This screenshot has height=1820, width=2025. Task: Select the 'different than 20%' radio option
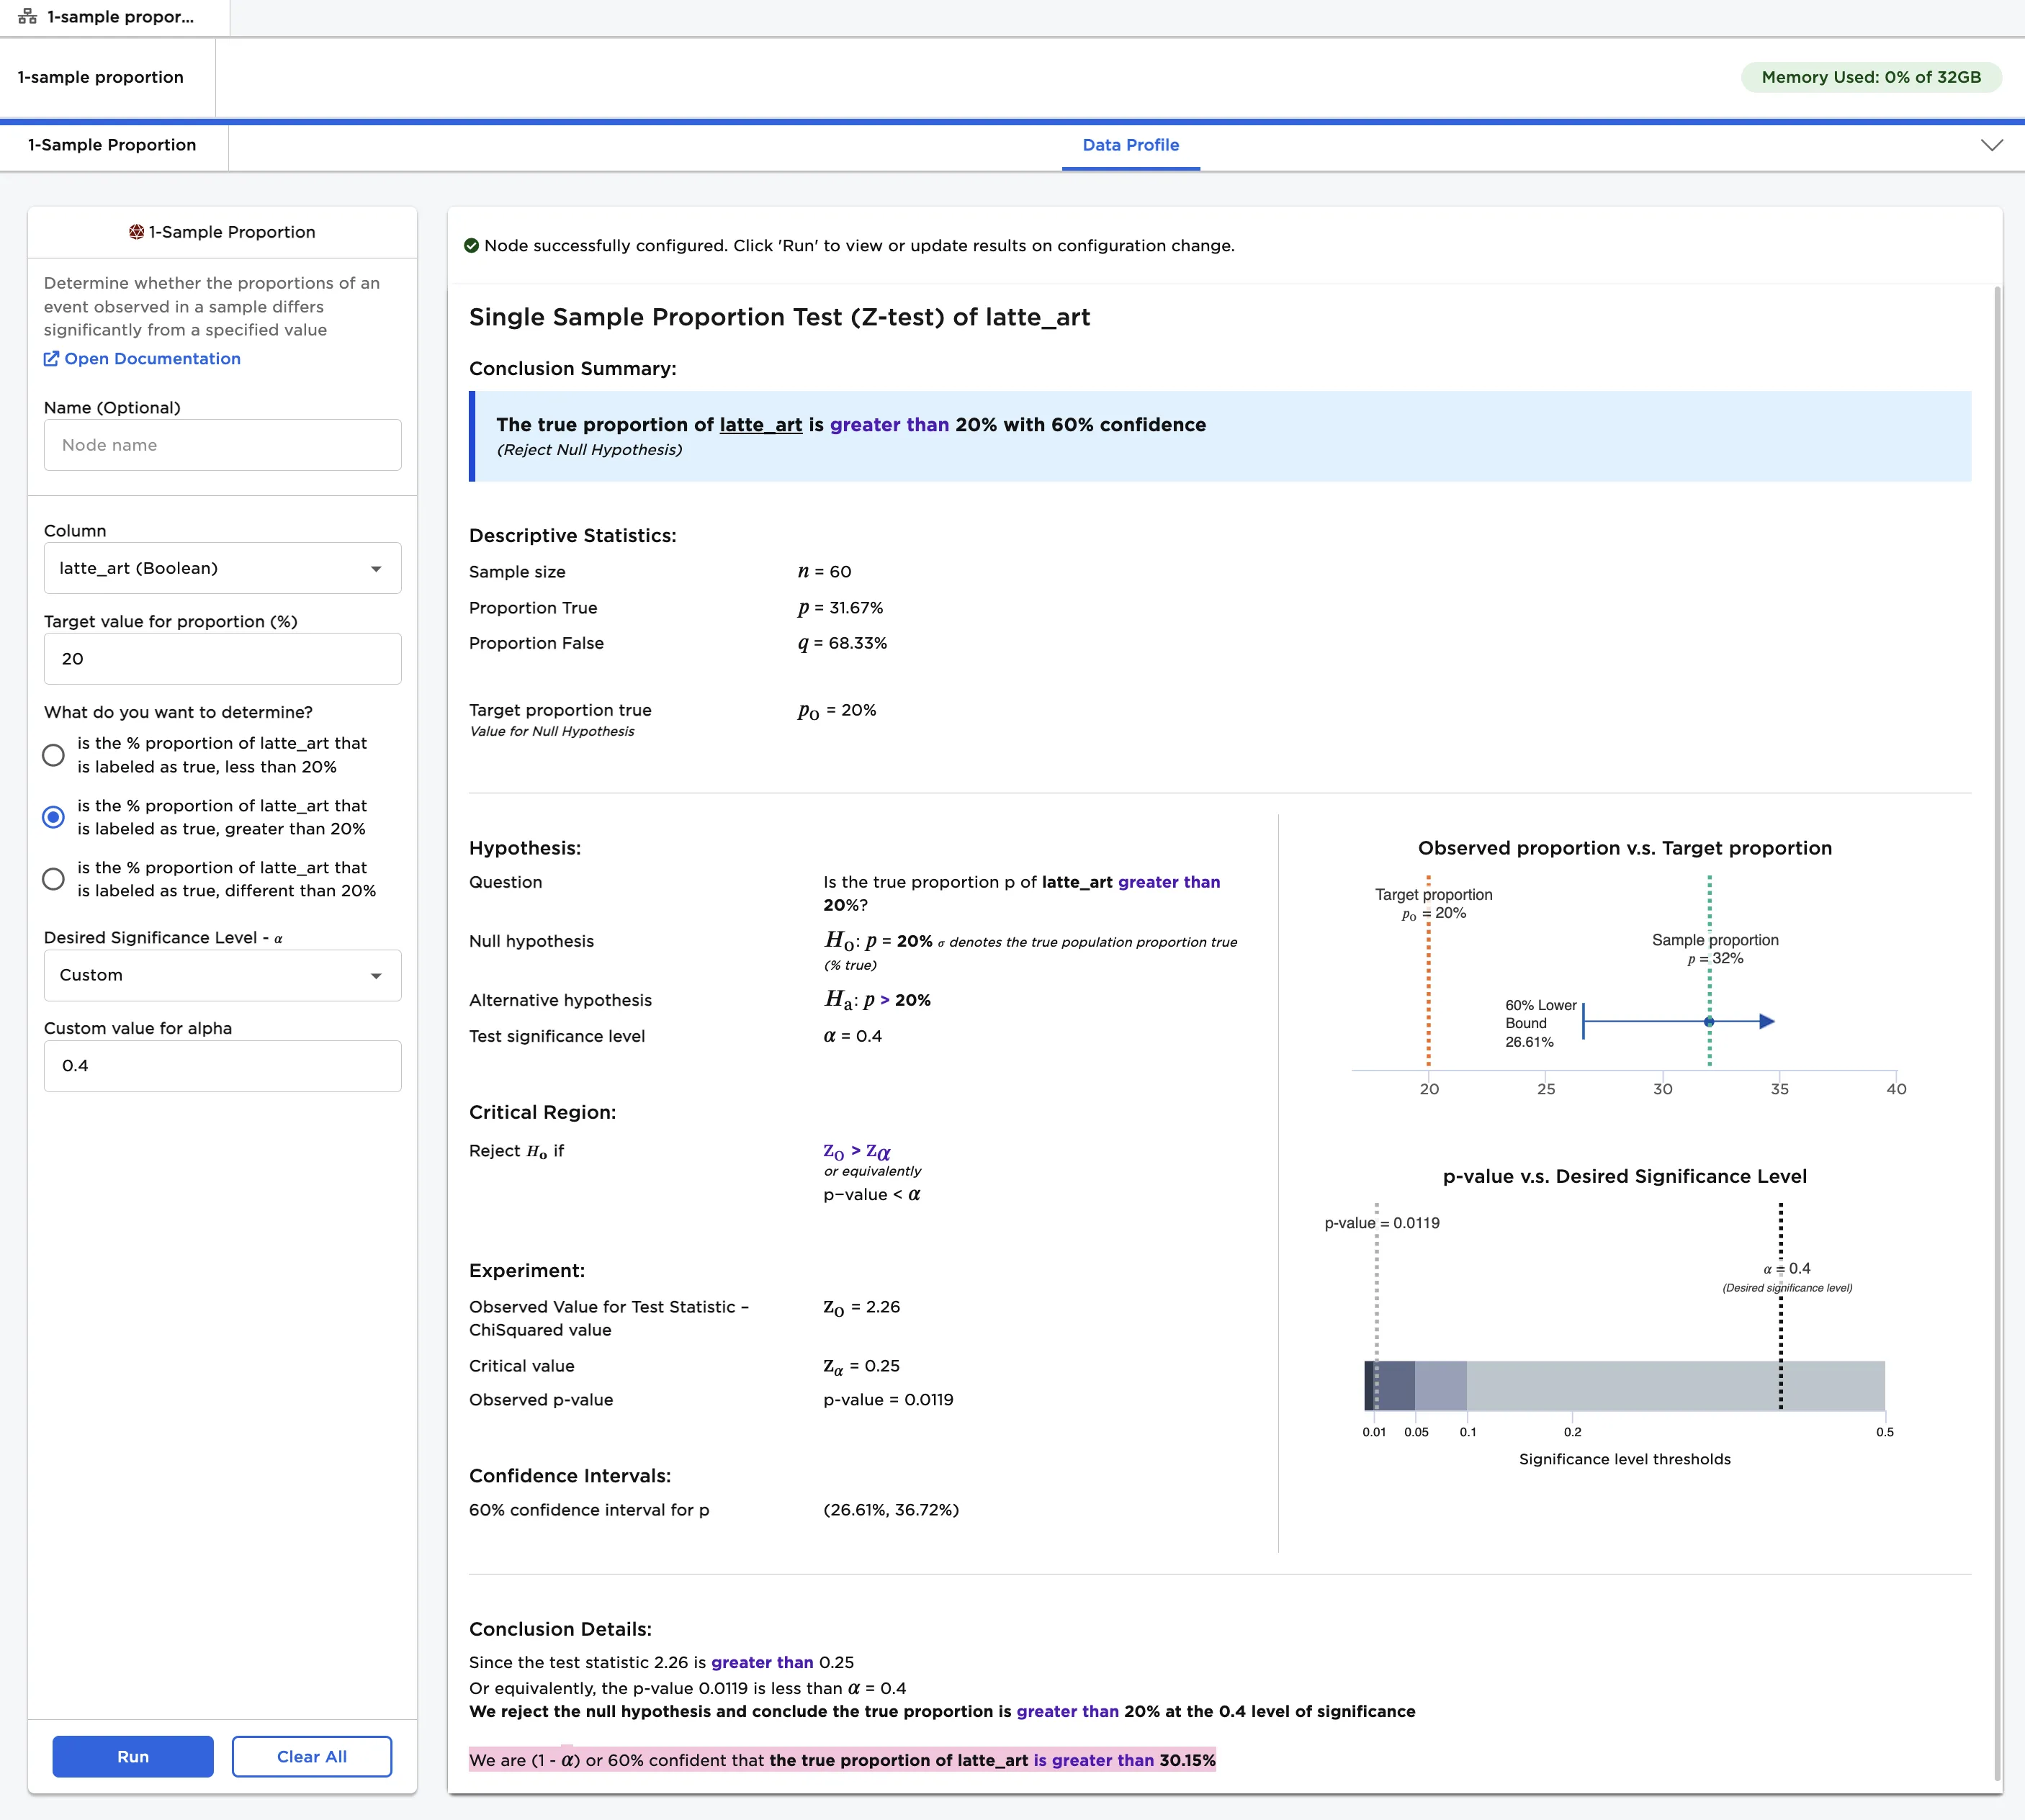[53, 879]
